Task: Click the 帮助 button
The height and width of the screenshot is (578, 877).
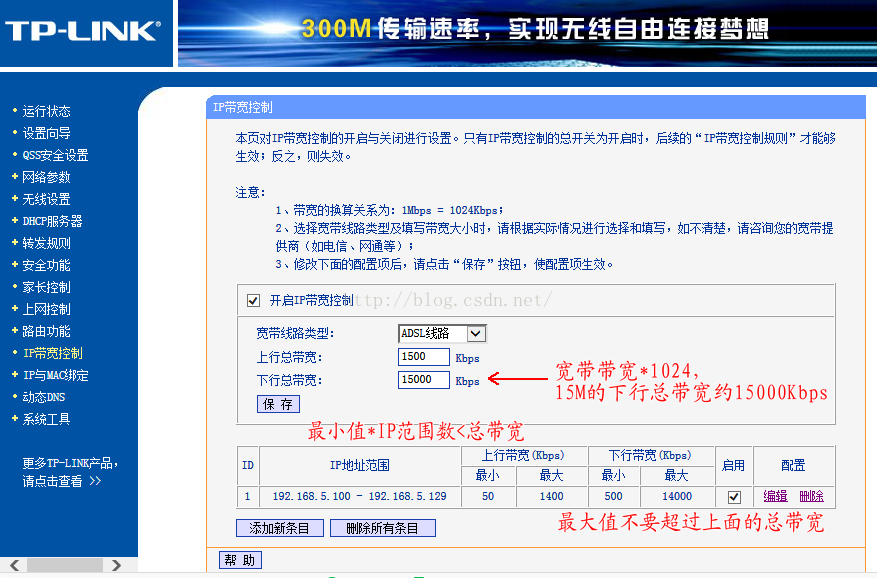Action: (x=240, y=560)
